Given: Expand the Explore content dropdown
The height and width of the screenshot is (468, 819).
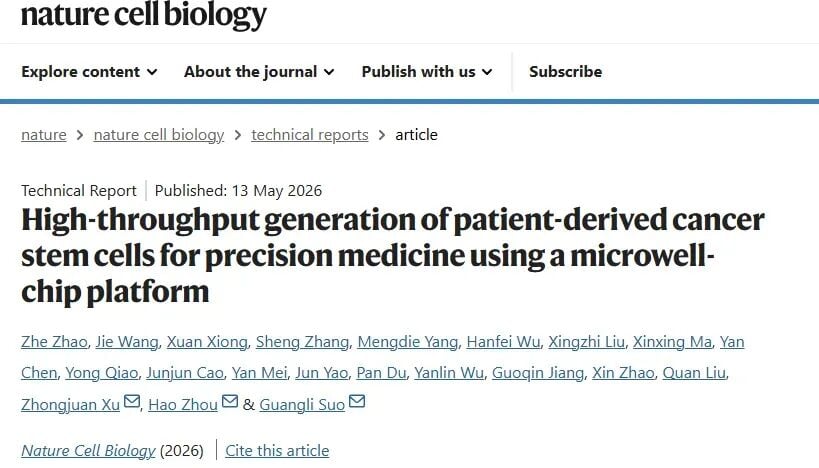Looking at the screenshot, I should (89, 72).
